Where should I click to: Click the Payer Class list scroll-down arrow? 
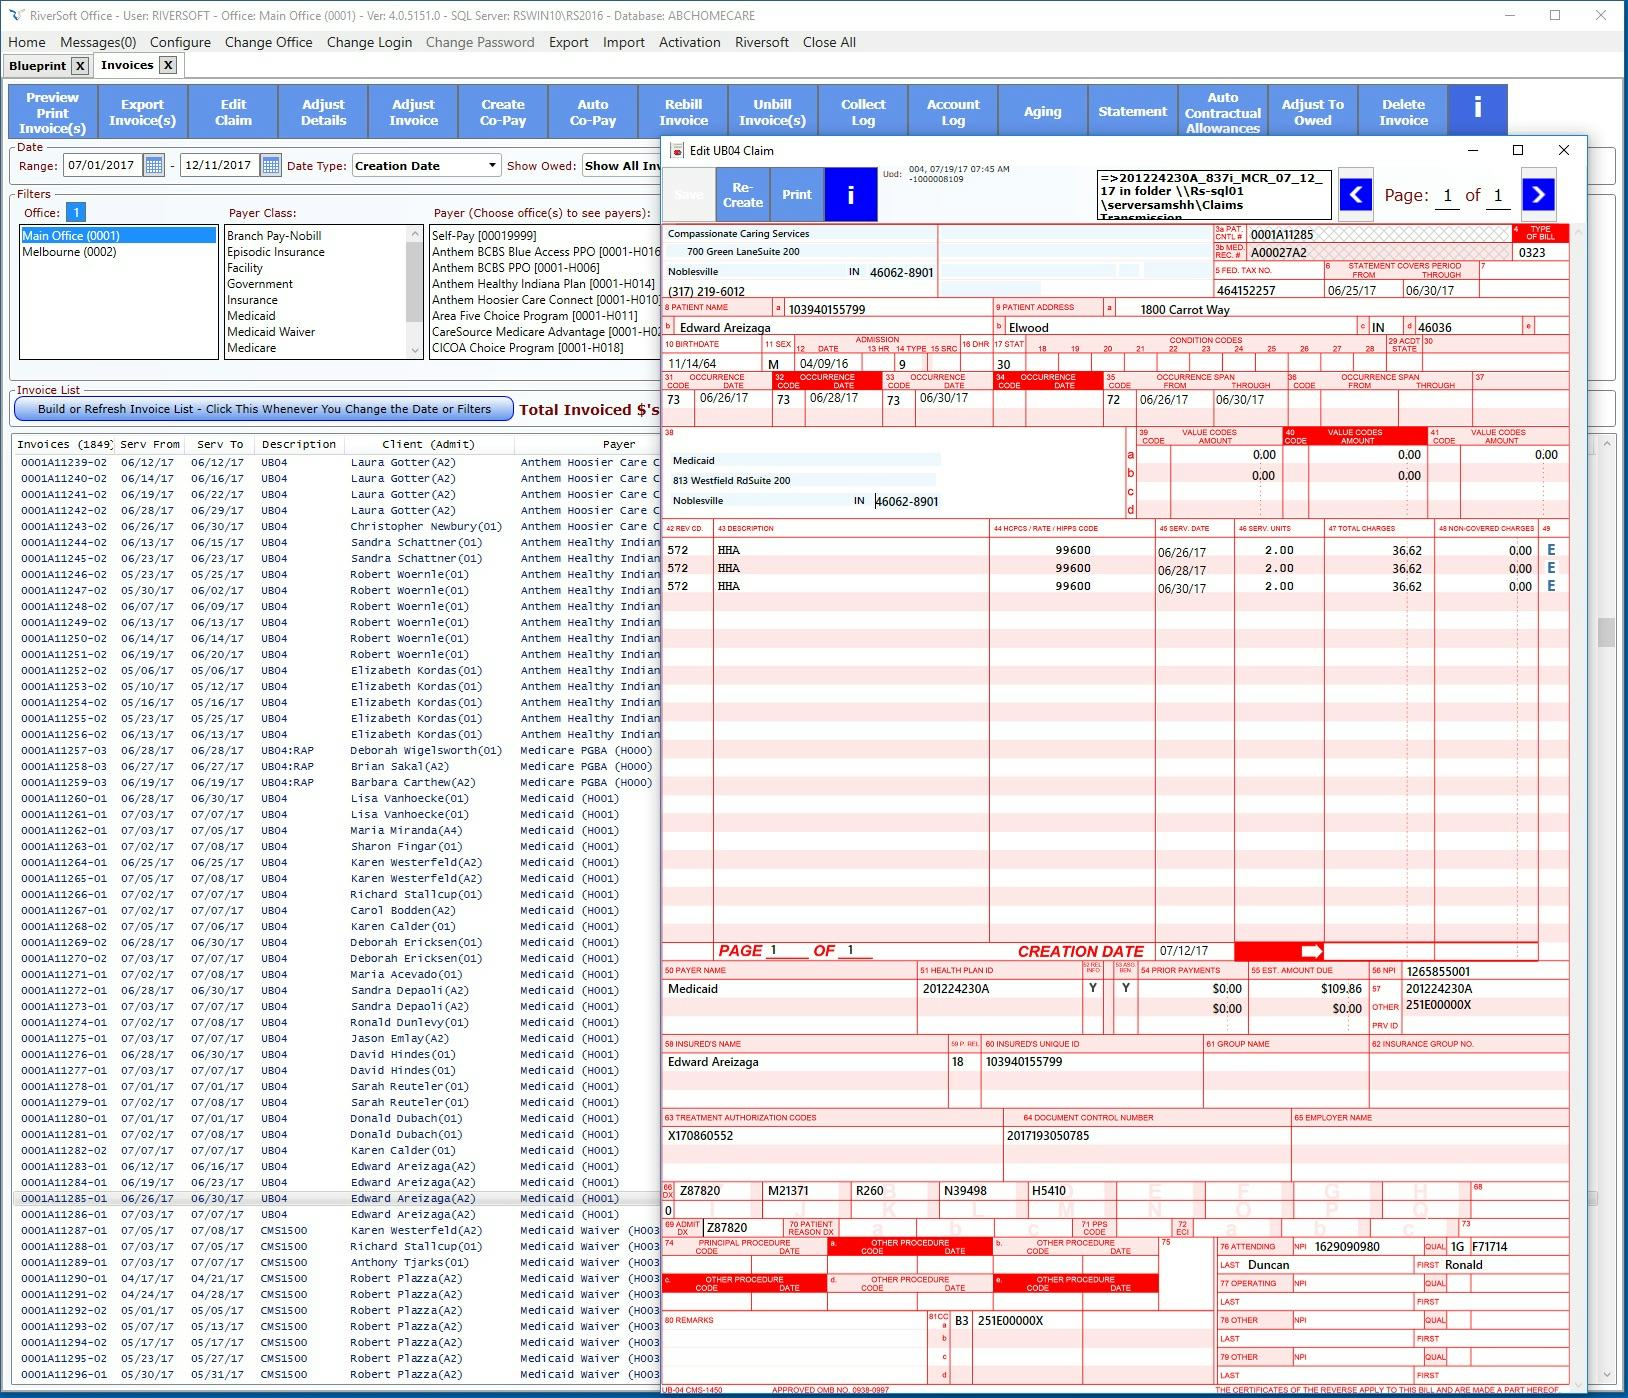tap(413, 350)
